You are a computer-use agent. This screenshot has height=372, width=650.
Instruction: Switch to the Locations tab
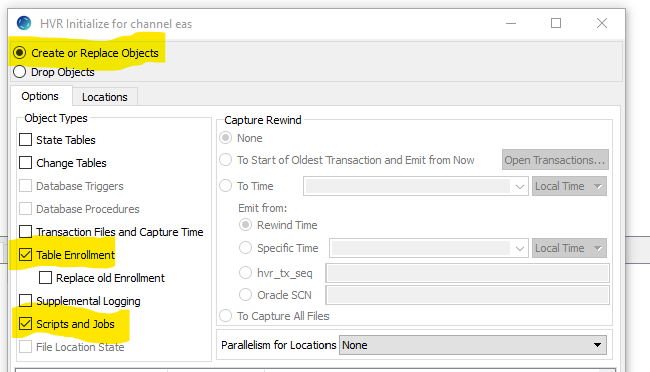tap(105, 97)
